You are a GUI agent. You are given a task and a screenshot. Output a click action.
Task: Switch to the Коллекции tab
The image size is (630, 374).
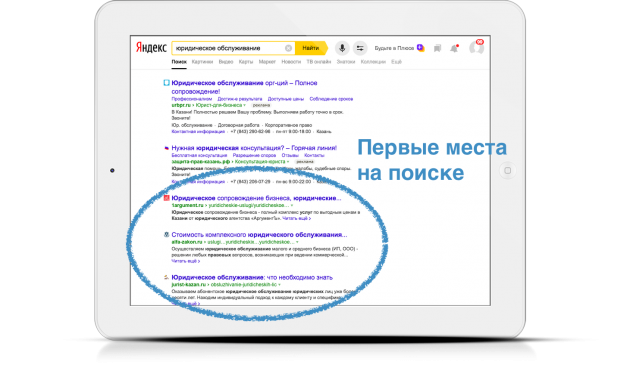coord(373,62)
